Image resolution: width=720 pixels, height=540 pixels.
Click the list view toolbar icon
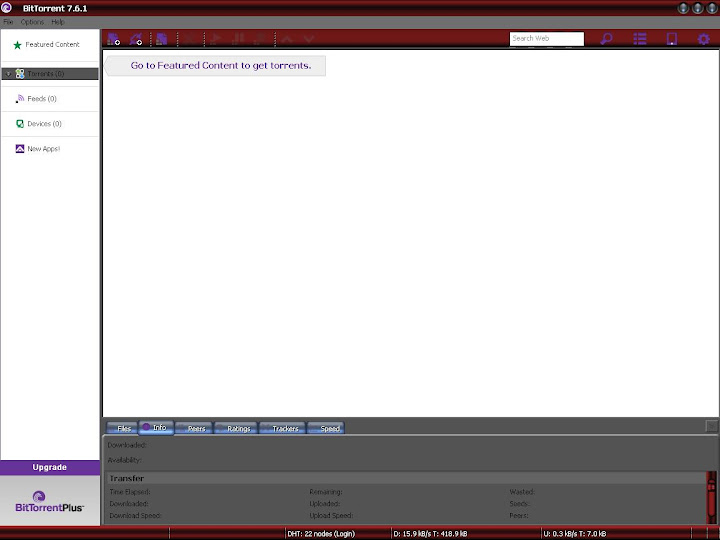[640, 39]
